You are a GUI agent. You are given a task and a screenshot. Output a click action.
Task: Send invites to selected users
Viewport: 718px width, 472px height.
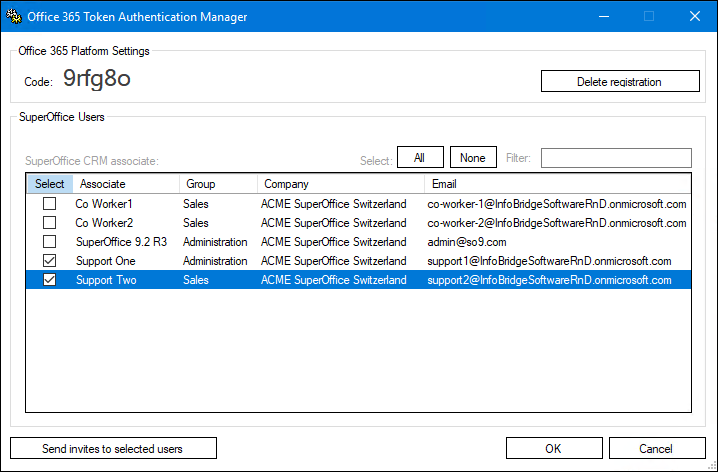tap(113, 449)
